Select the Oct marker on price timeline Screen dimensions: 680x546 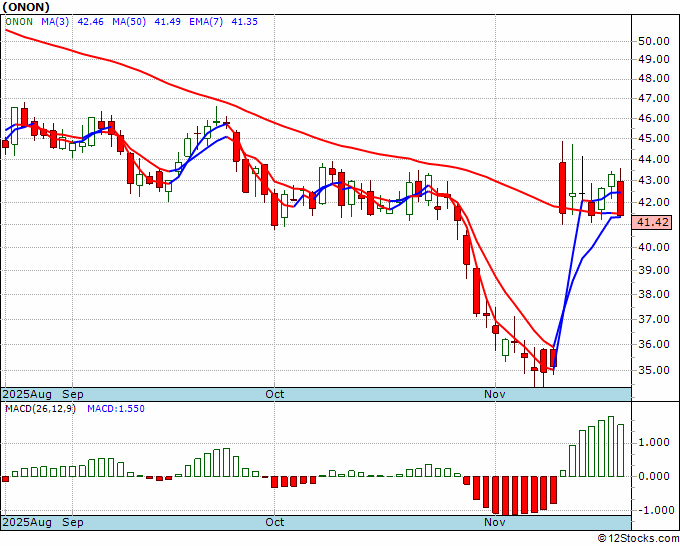[x=275, y=394]
